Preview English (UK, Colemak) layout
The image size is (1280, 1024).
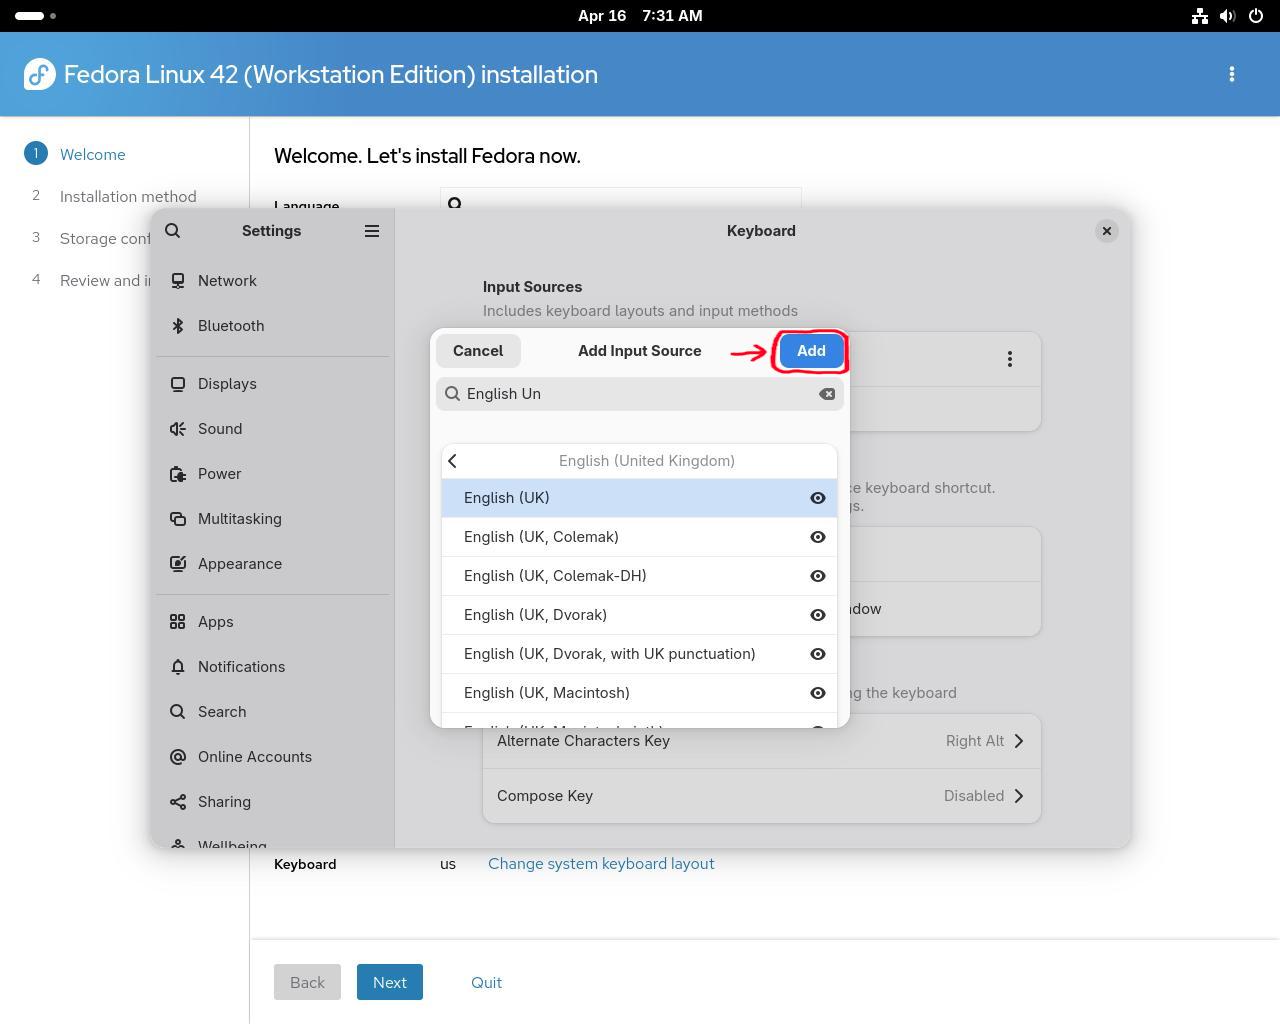(x=818, y=537)
